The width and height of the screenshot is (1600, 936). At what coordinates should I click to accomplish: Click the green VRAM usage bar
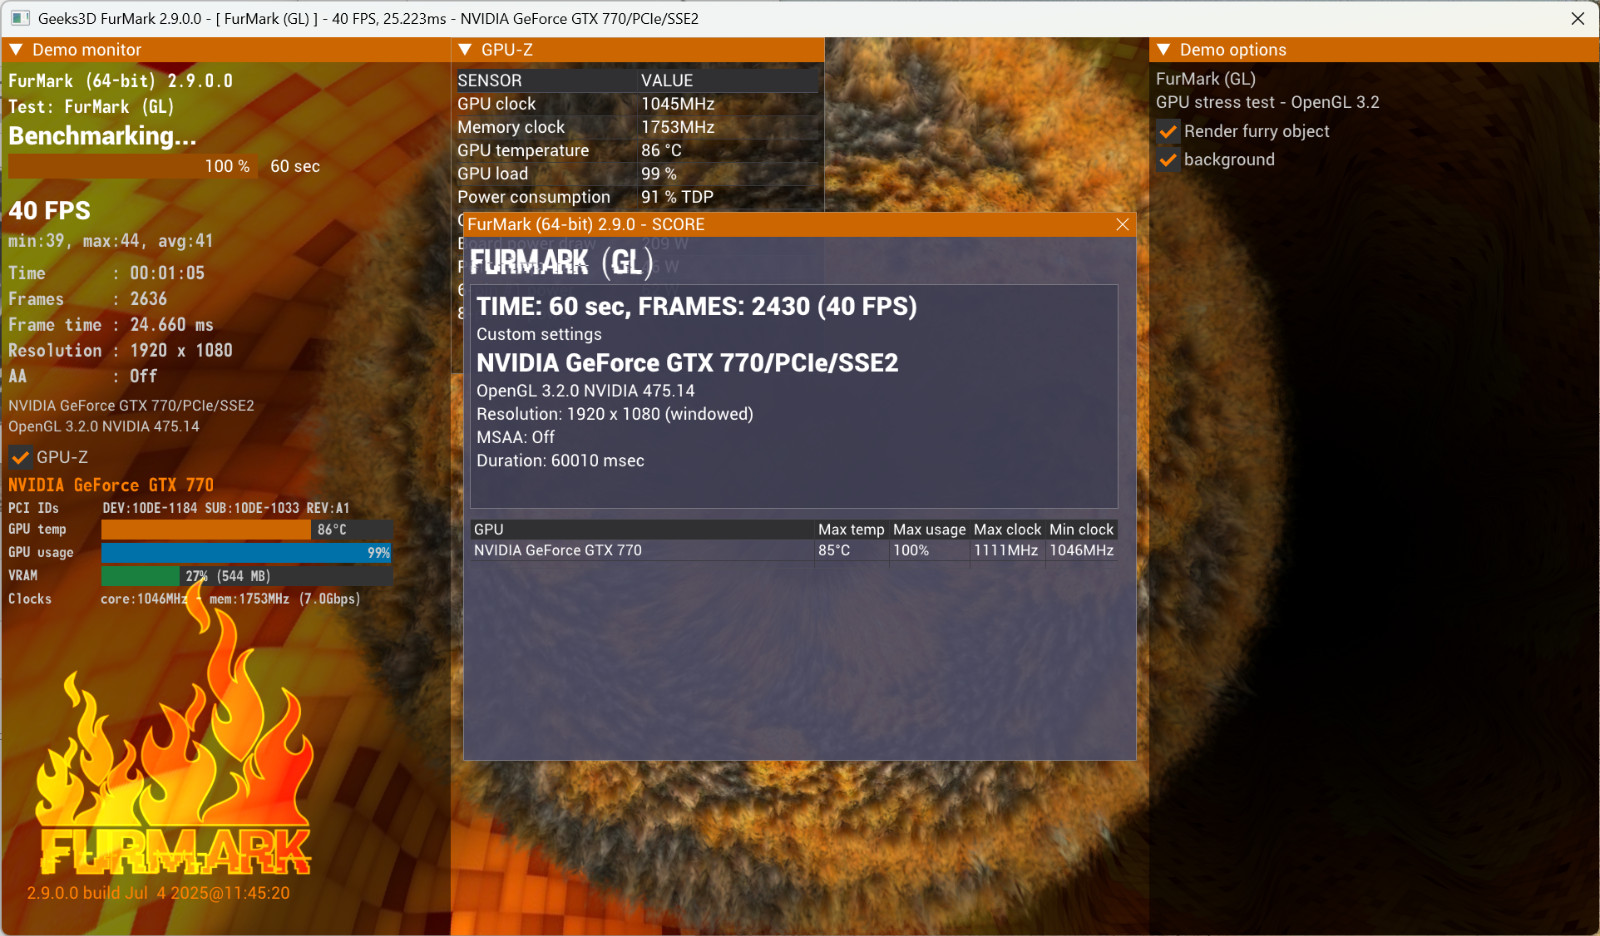coord(140,575)
